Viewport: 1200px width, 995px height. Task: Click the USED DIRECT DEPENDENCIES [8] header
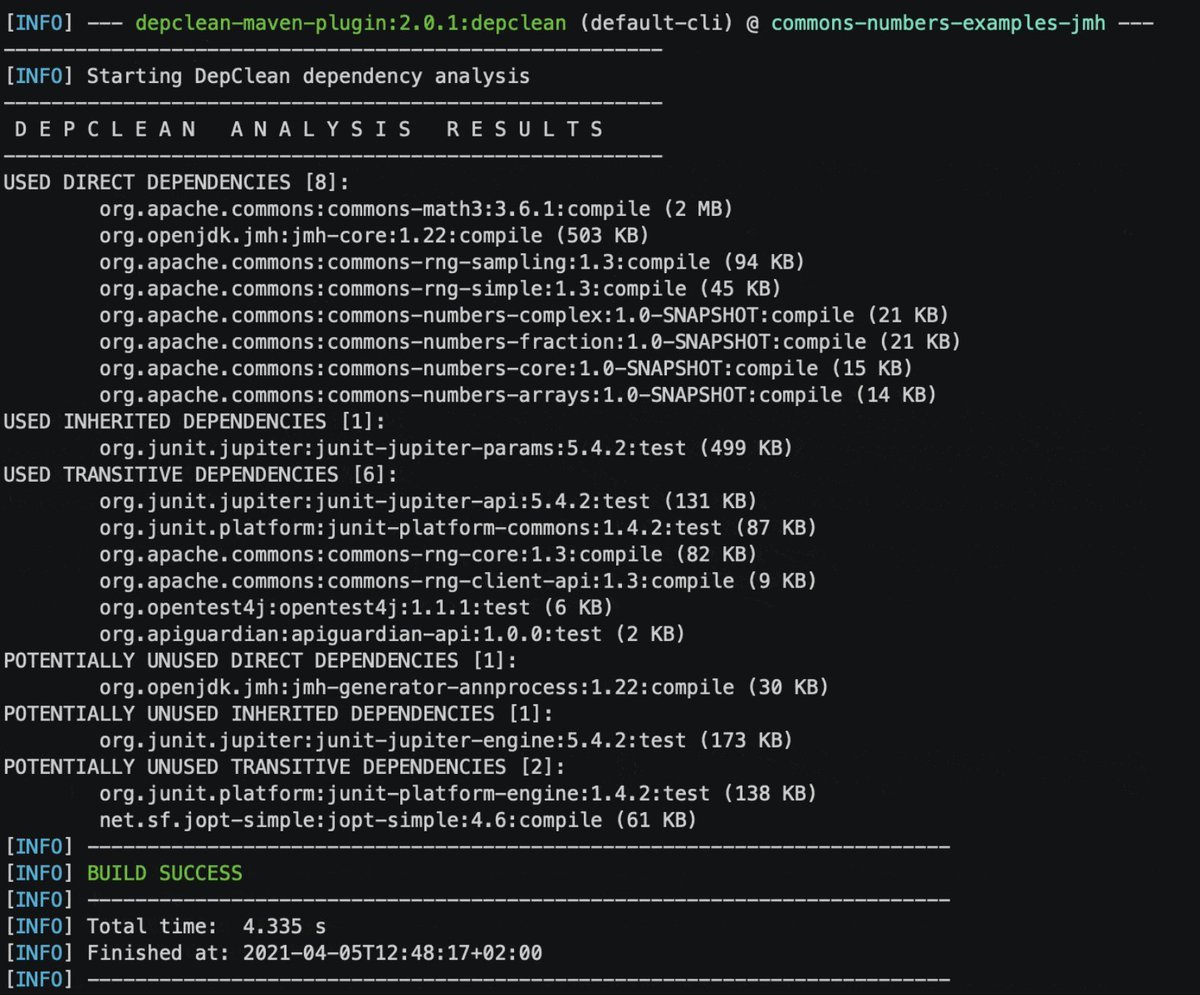[x=176, y=182]
